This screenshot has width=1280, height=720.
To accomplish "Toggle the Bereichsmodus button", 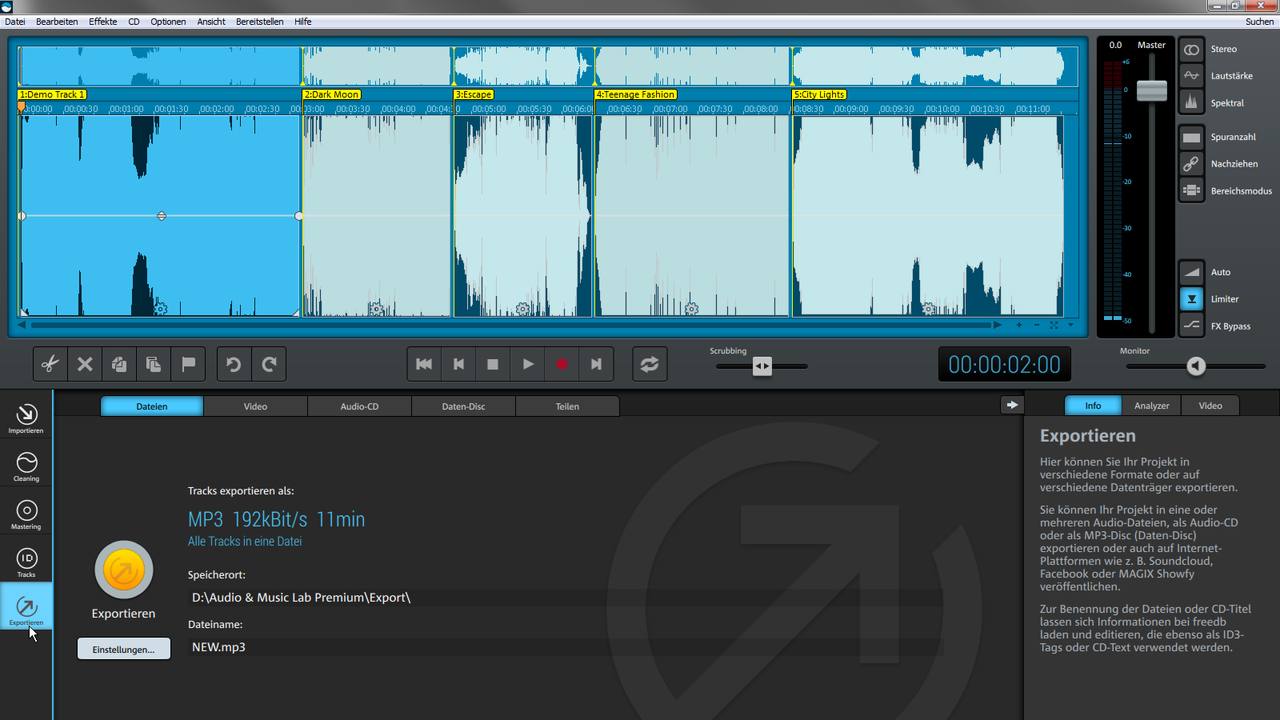I will coord(1191,191).
